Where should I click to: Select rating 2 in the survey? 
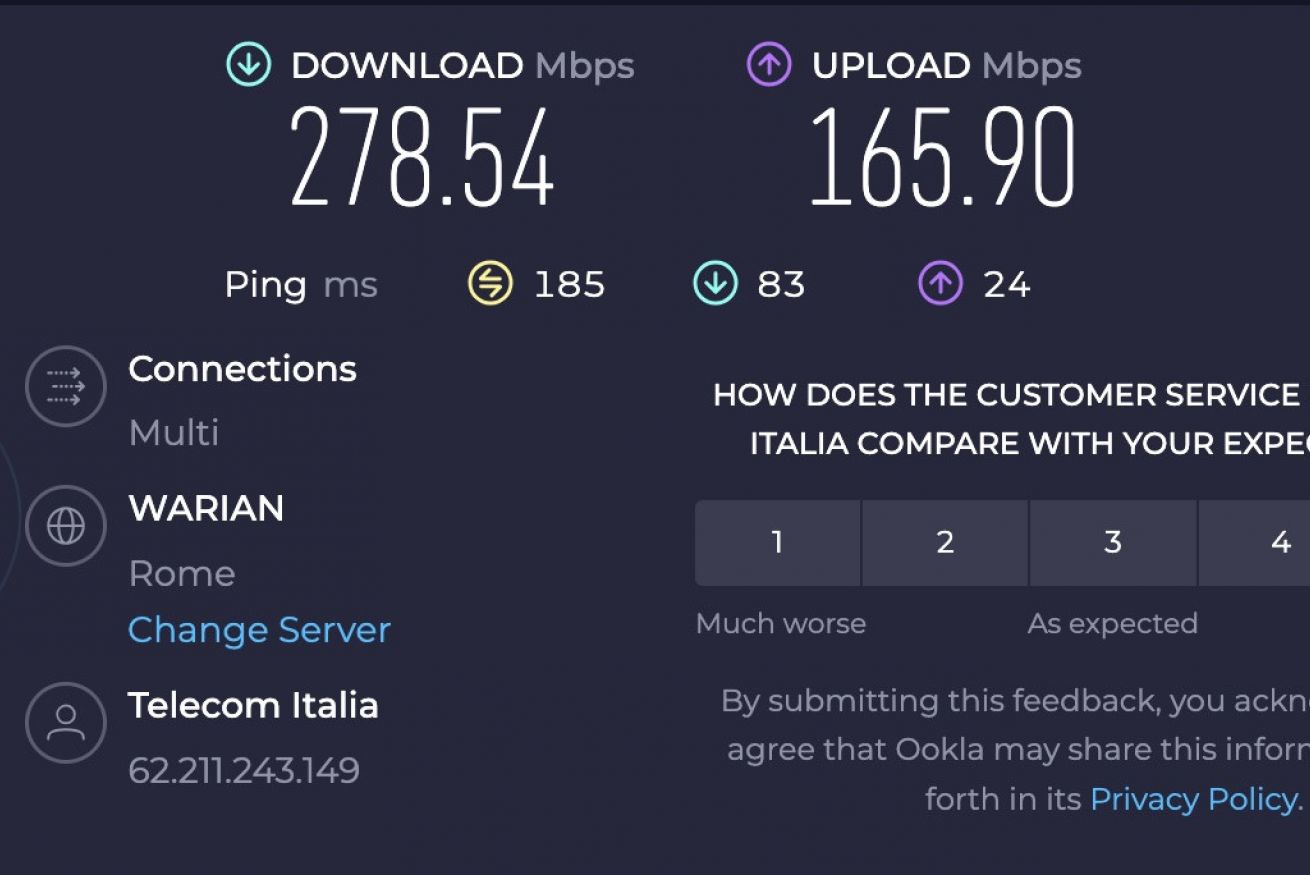[945, 543]
